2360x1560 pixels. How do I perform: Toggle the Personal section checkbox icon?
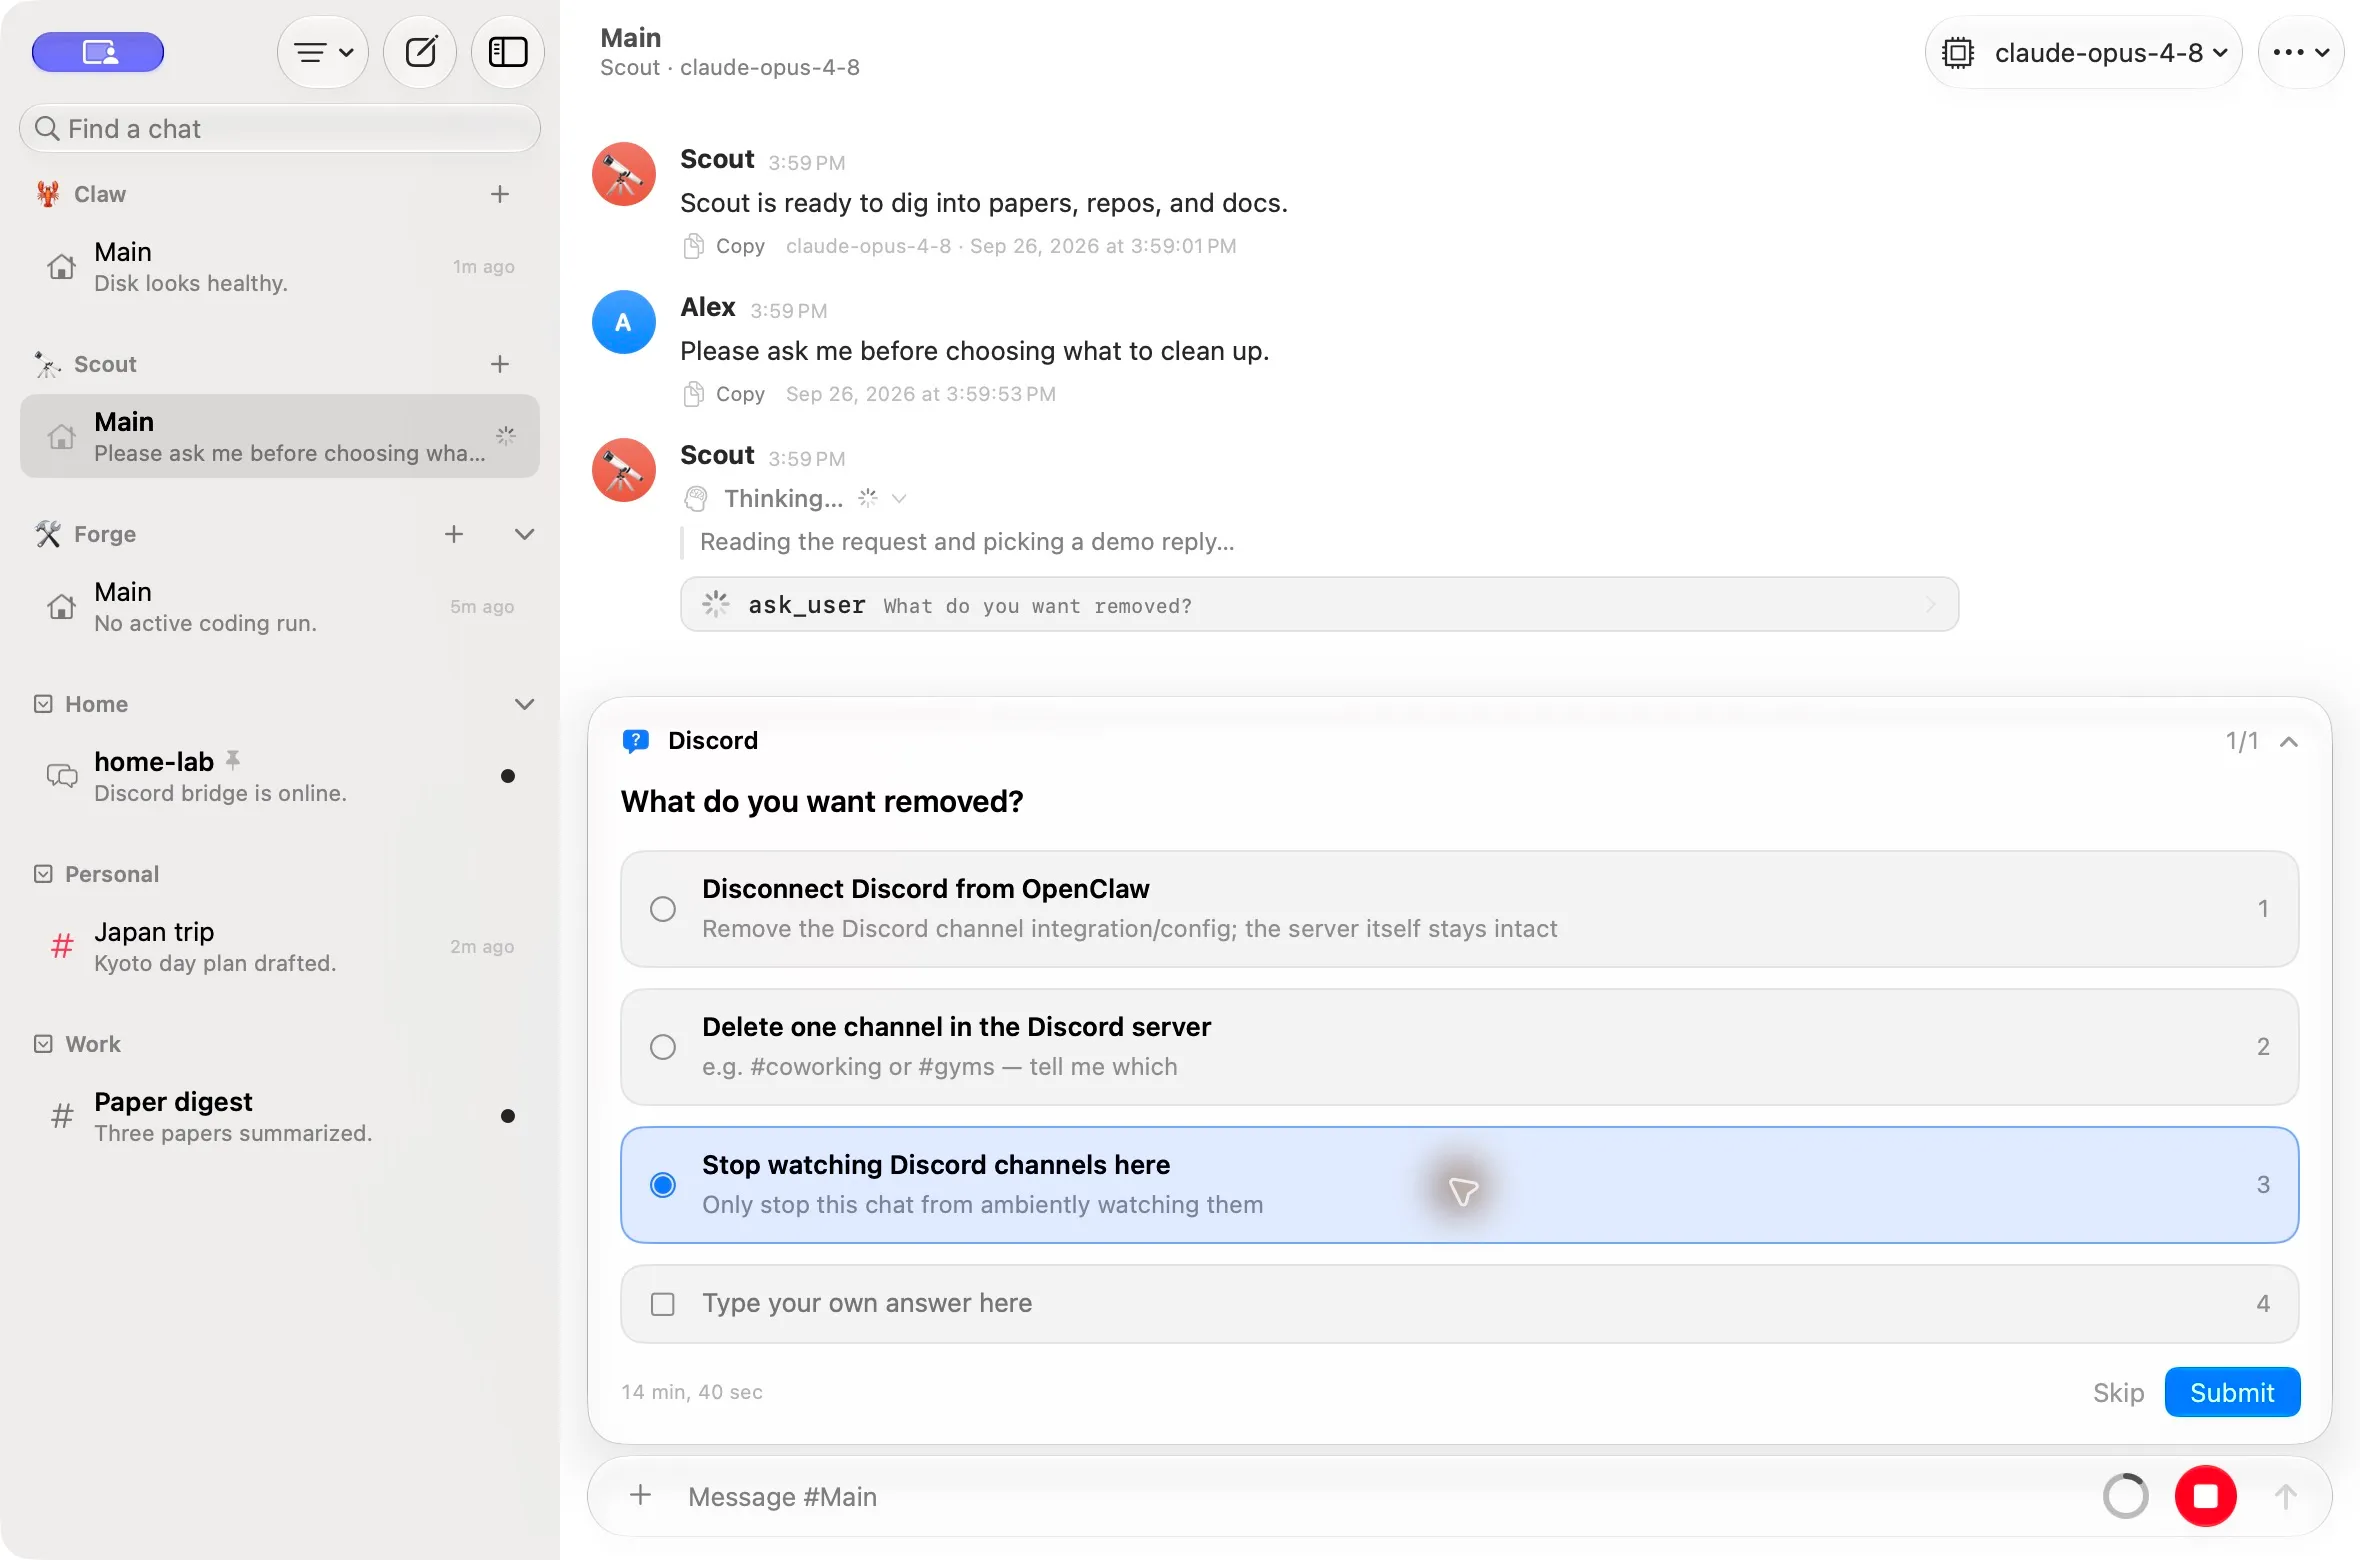pos(43,874)
